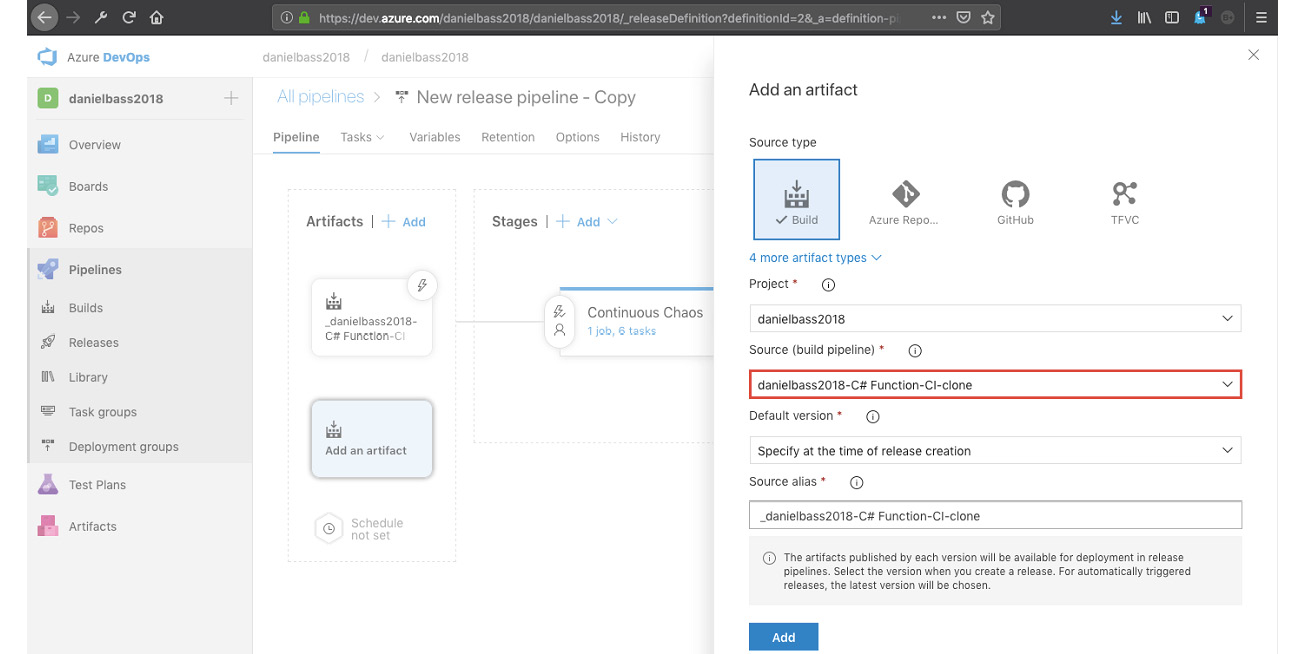
Task: Click the browser forward arrow
Action: 72,17
